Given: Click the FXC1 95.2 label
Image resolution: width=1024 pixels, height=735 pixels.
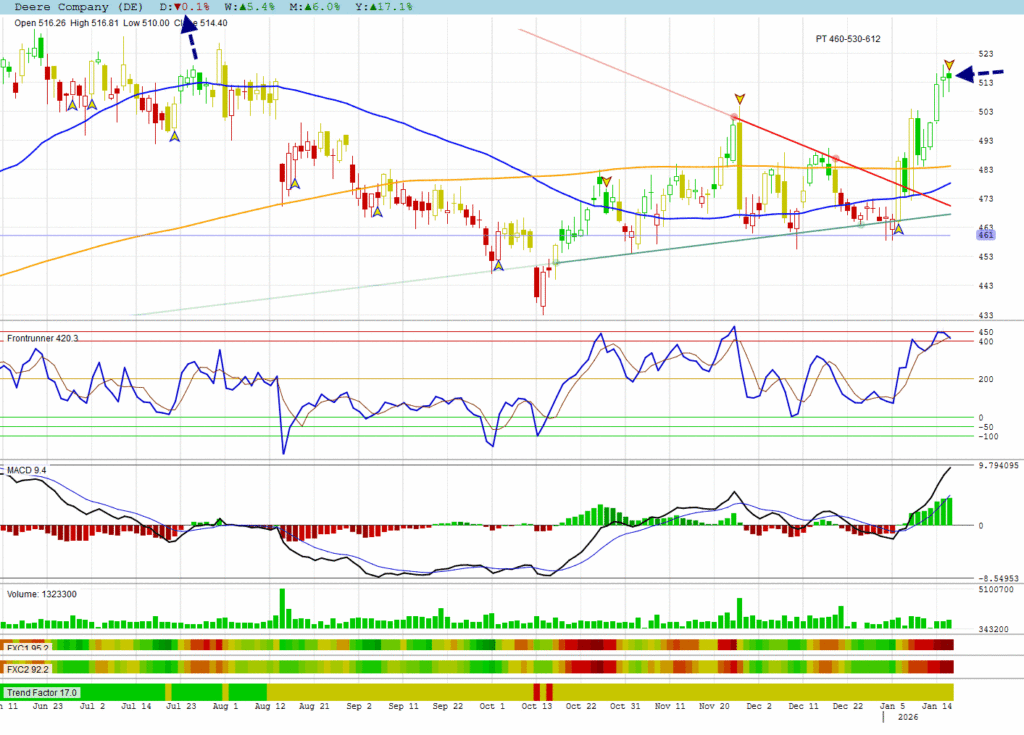Looking at the screenshot, I should coord(27,646).
